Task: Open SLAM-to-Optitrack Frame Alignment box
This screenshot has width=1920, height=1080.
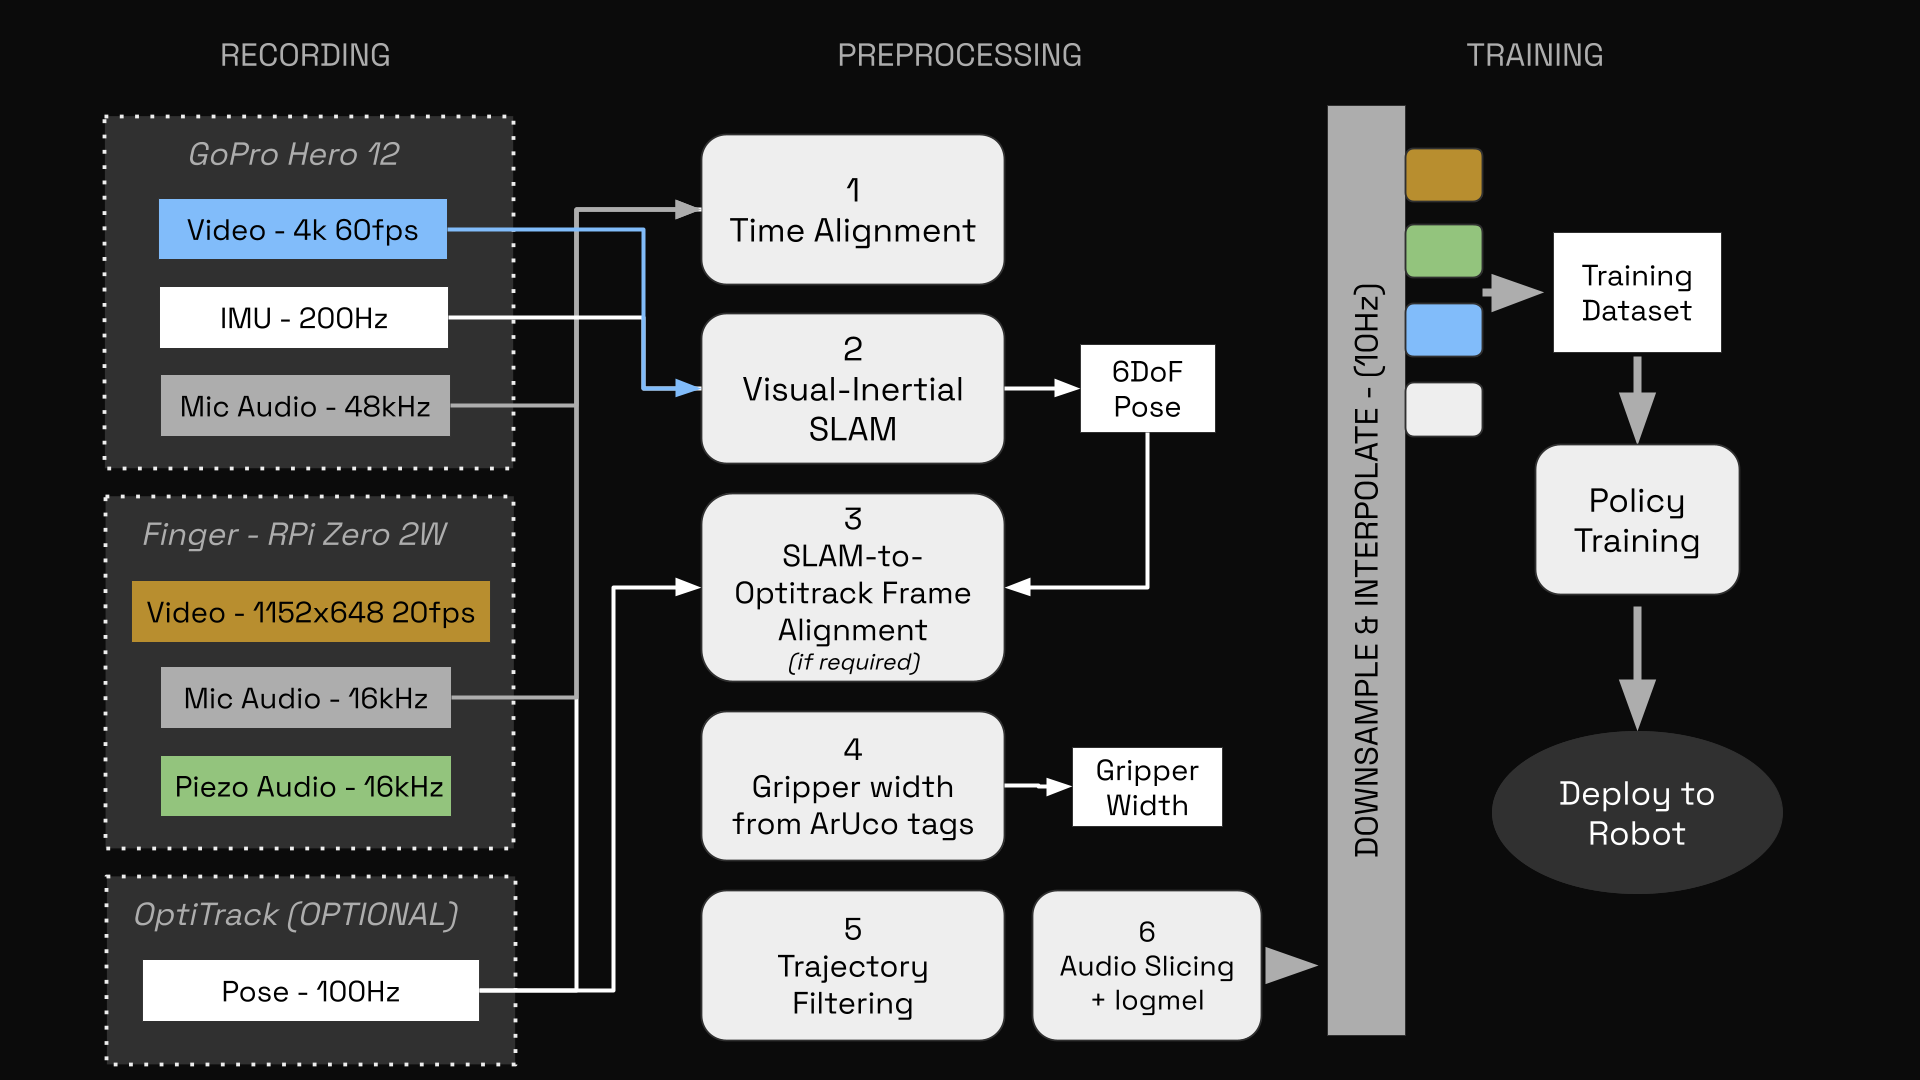Action: (853, 588)
